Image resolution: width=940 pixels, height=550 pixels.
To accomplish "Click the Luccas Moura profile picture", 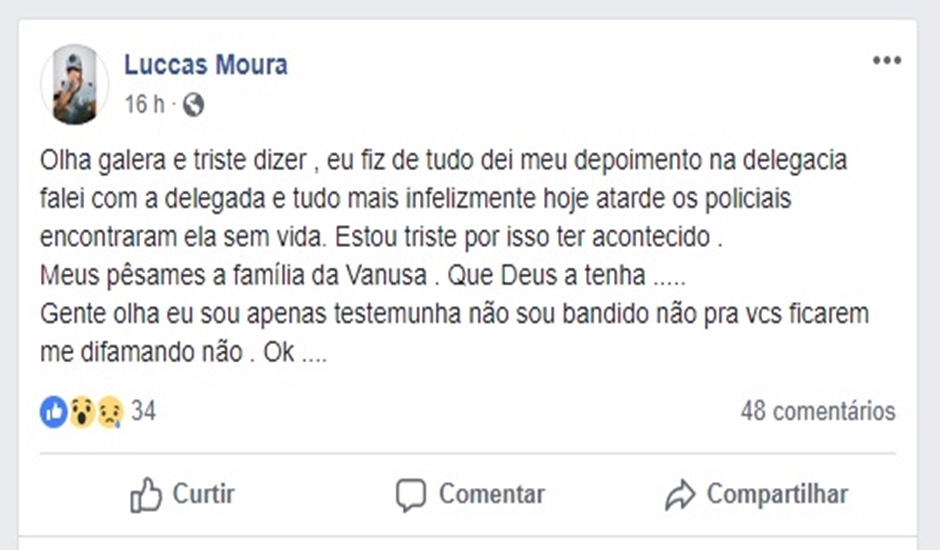I will tap(74, 85).
